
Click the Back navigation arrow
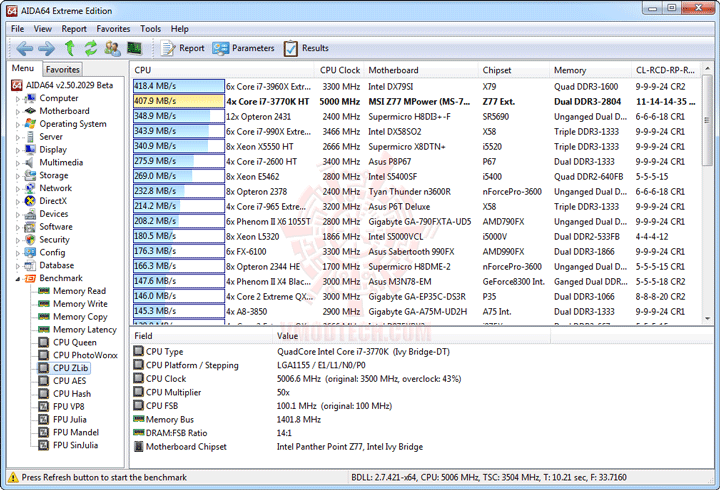click(24, 48)
